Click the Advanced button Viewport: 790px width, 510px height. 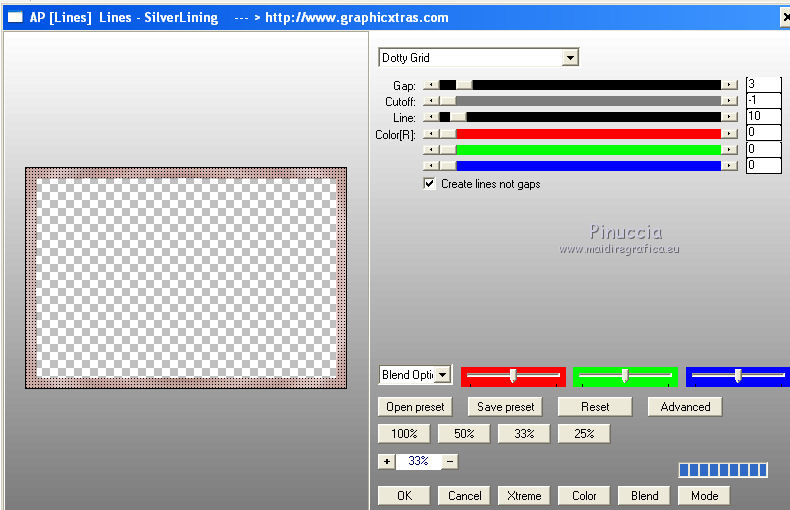click(x=685, y=407)
